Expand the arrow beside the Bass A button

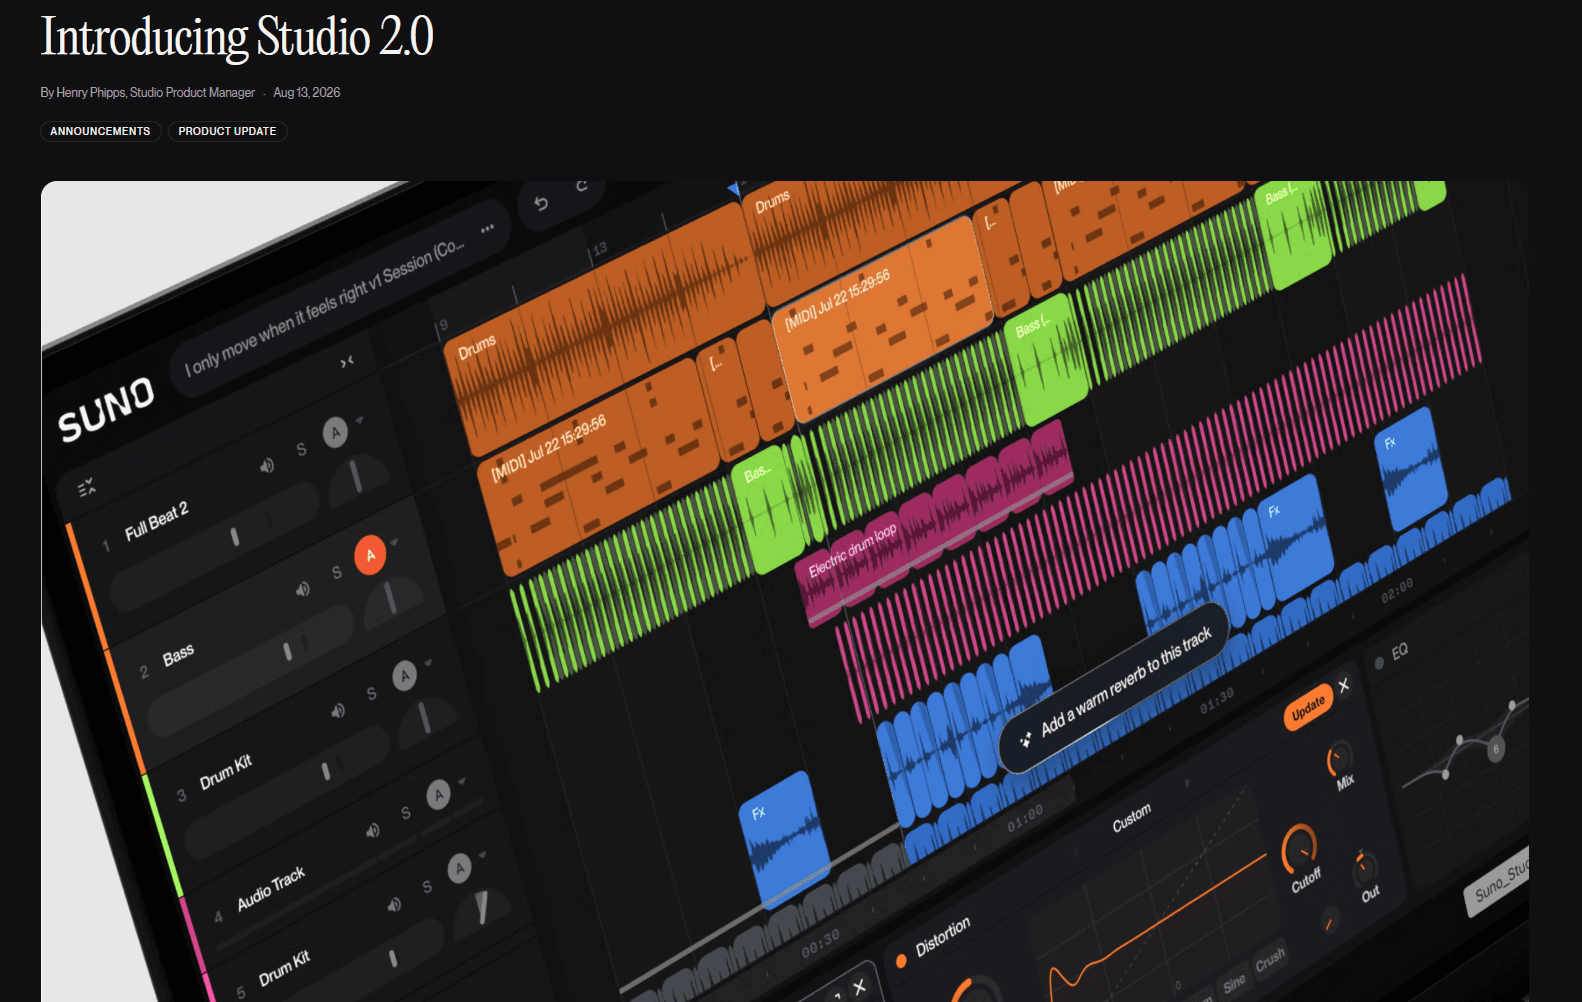pyautogui.click(x=395, y=542)
